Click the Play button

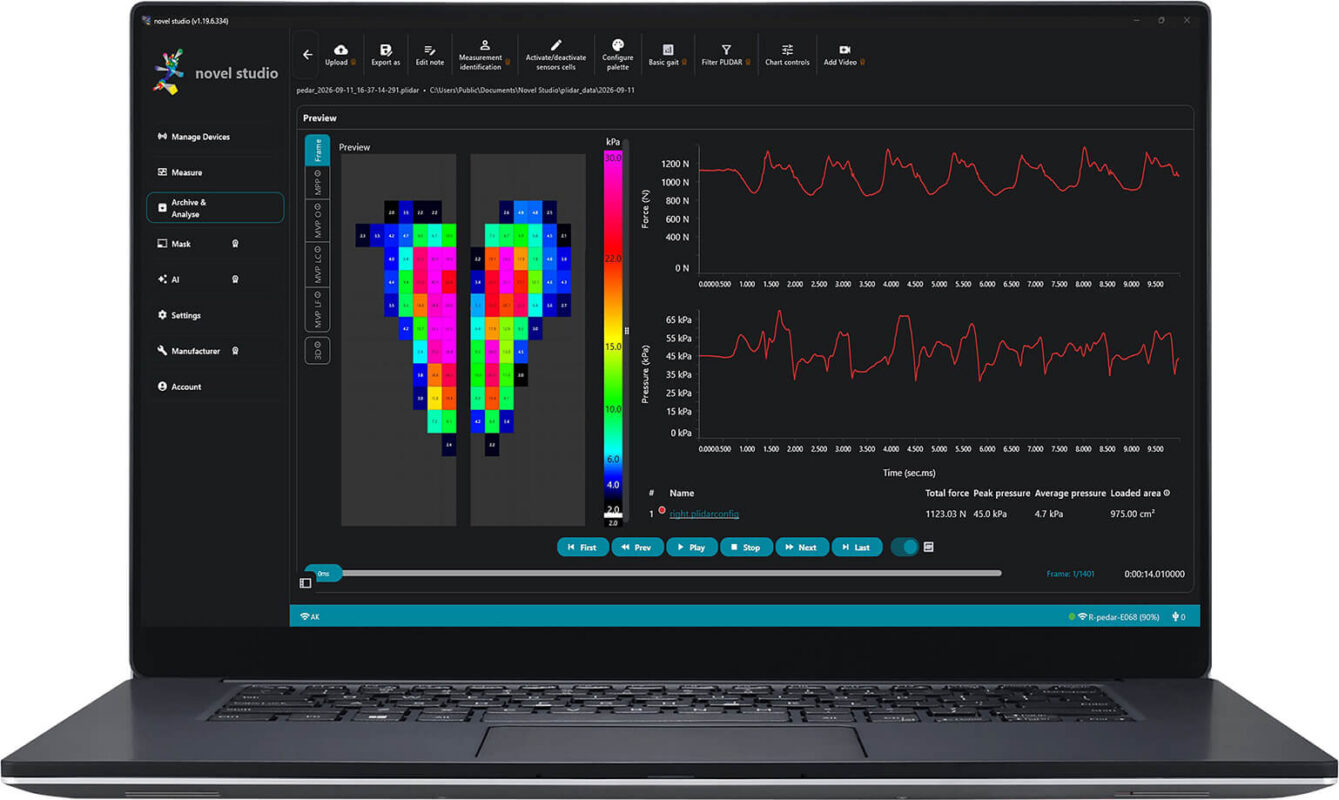[x=692, y=547]
